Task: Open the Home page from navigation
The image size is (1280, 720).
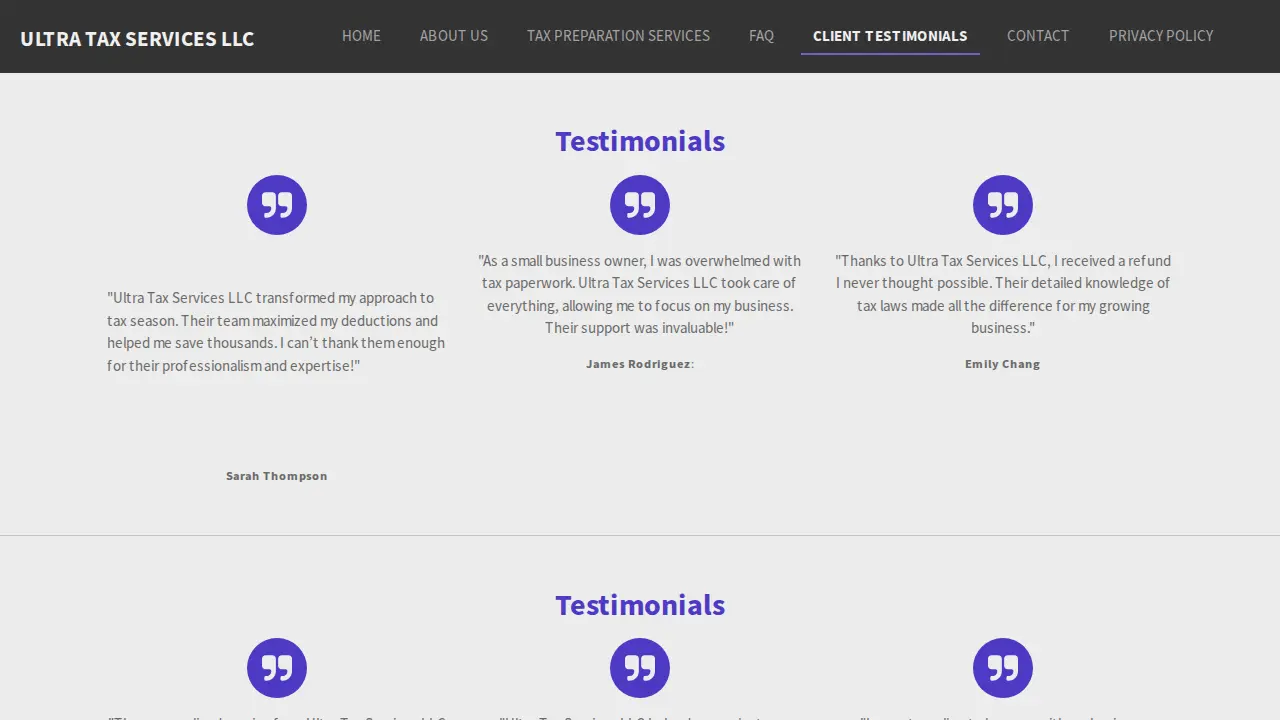Action: pos(361,36)
